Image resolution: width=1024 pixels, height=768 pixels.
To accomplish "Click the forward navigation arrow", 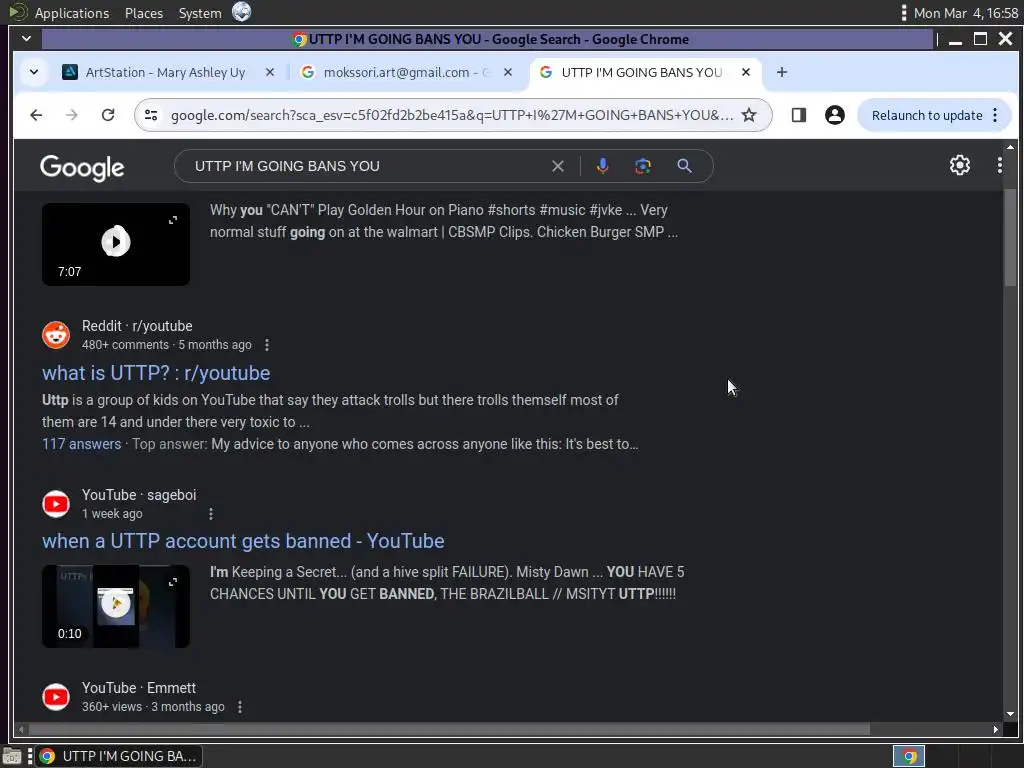I will 72,115.
